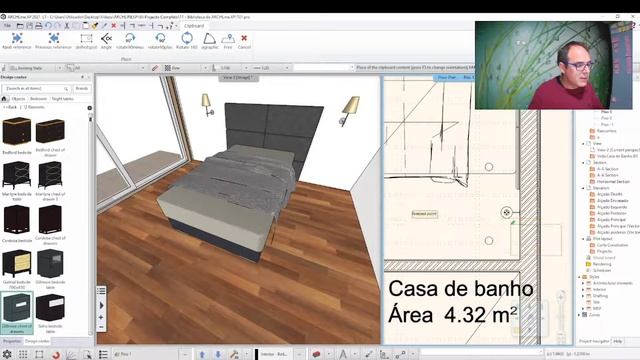Cancel the clipboard placement
The width and height of the screenshot is (640, 360).
[244, 38]
